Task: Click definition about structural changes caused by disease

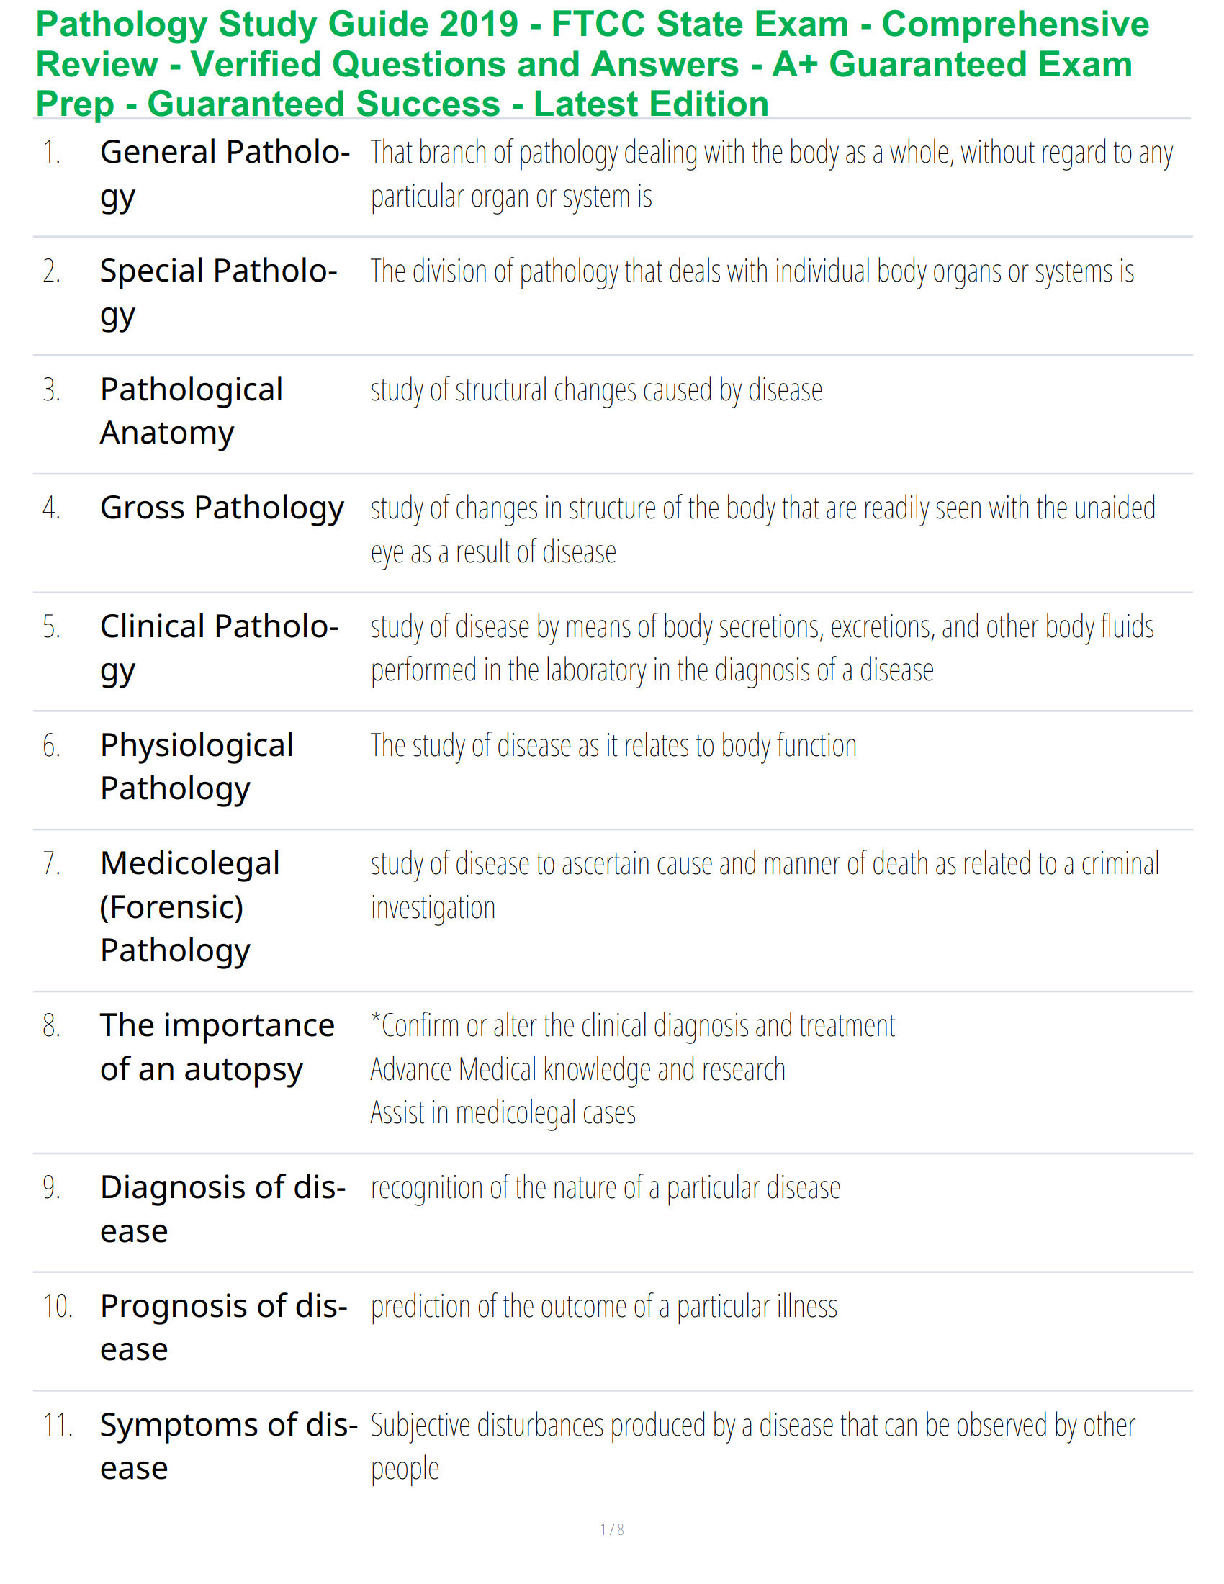Action: (597, 390)
